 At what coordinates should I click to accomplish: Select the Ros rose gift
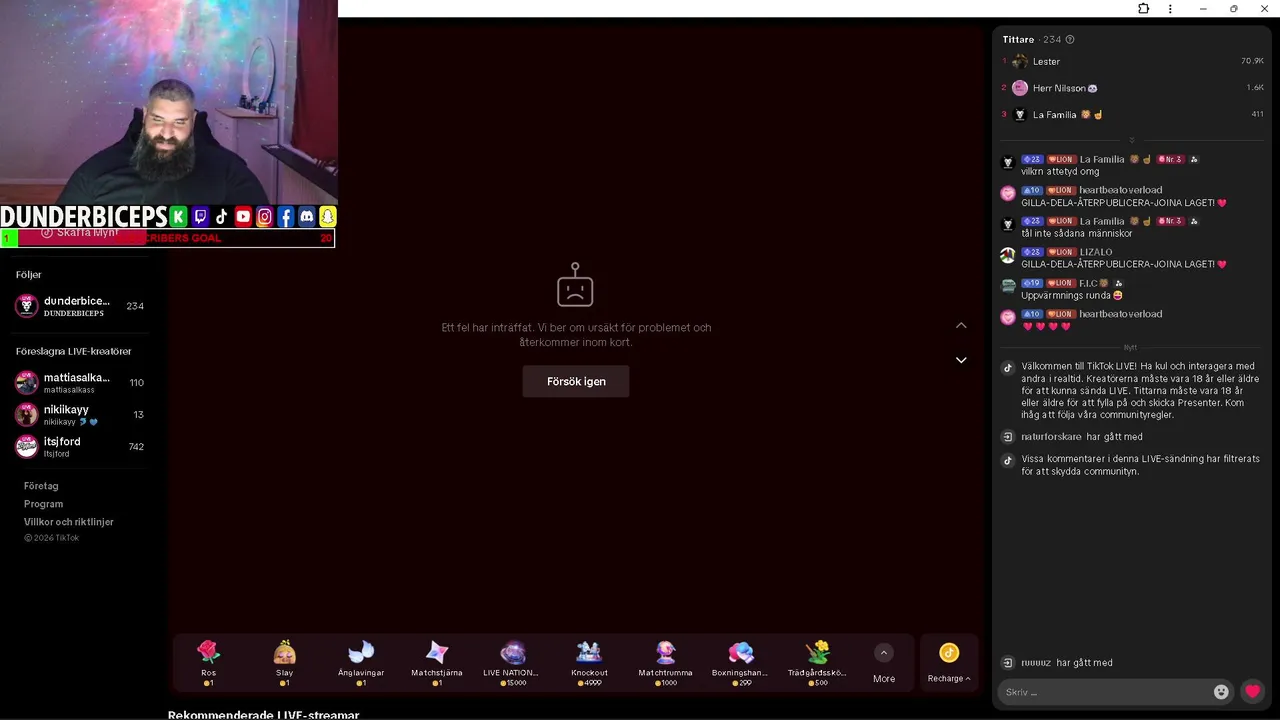[x=208, y=663]
